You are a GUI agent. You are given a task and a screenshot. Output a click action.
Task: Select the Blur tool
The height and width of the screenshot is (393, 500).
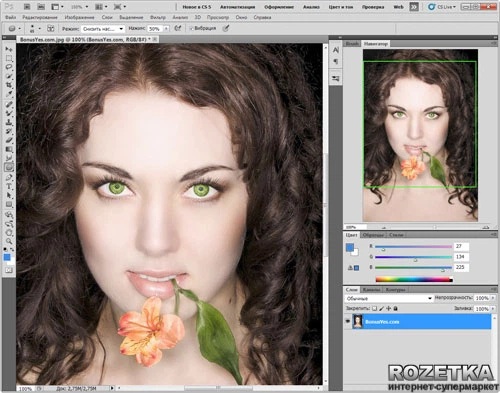9,158
